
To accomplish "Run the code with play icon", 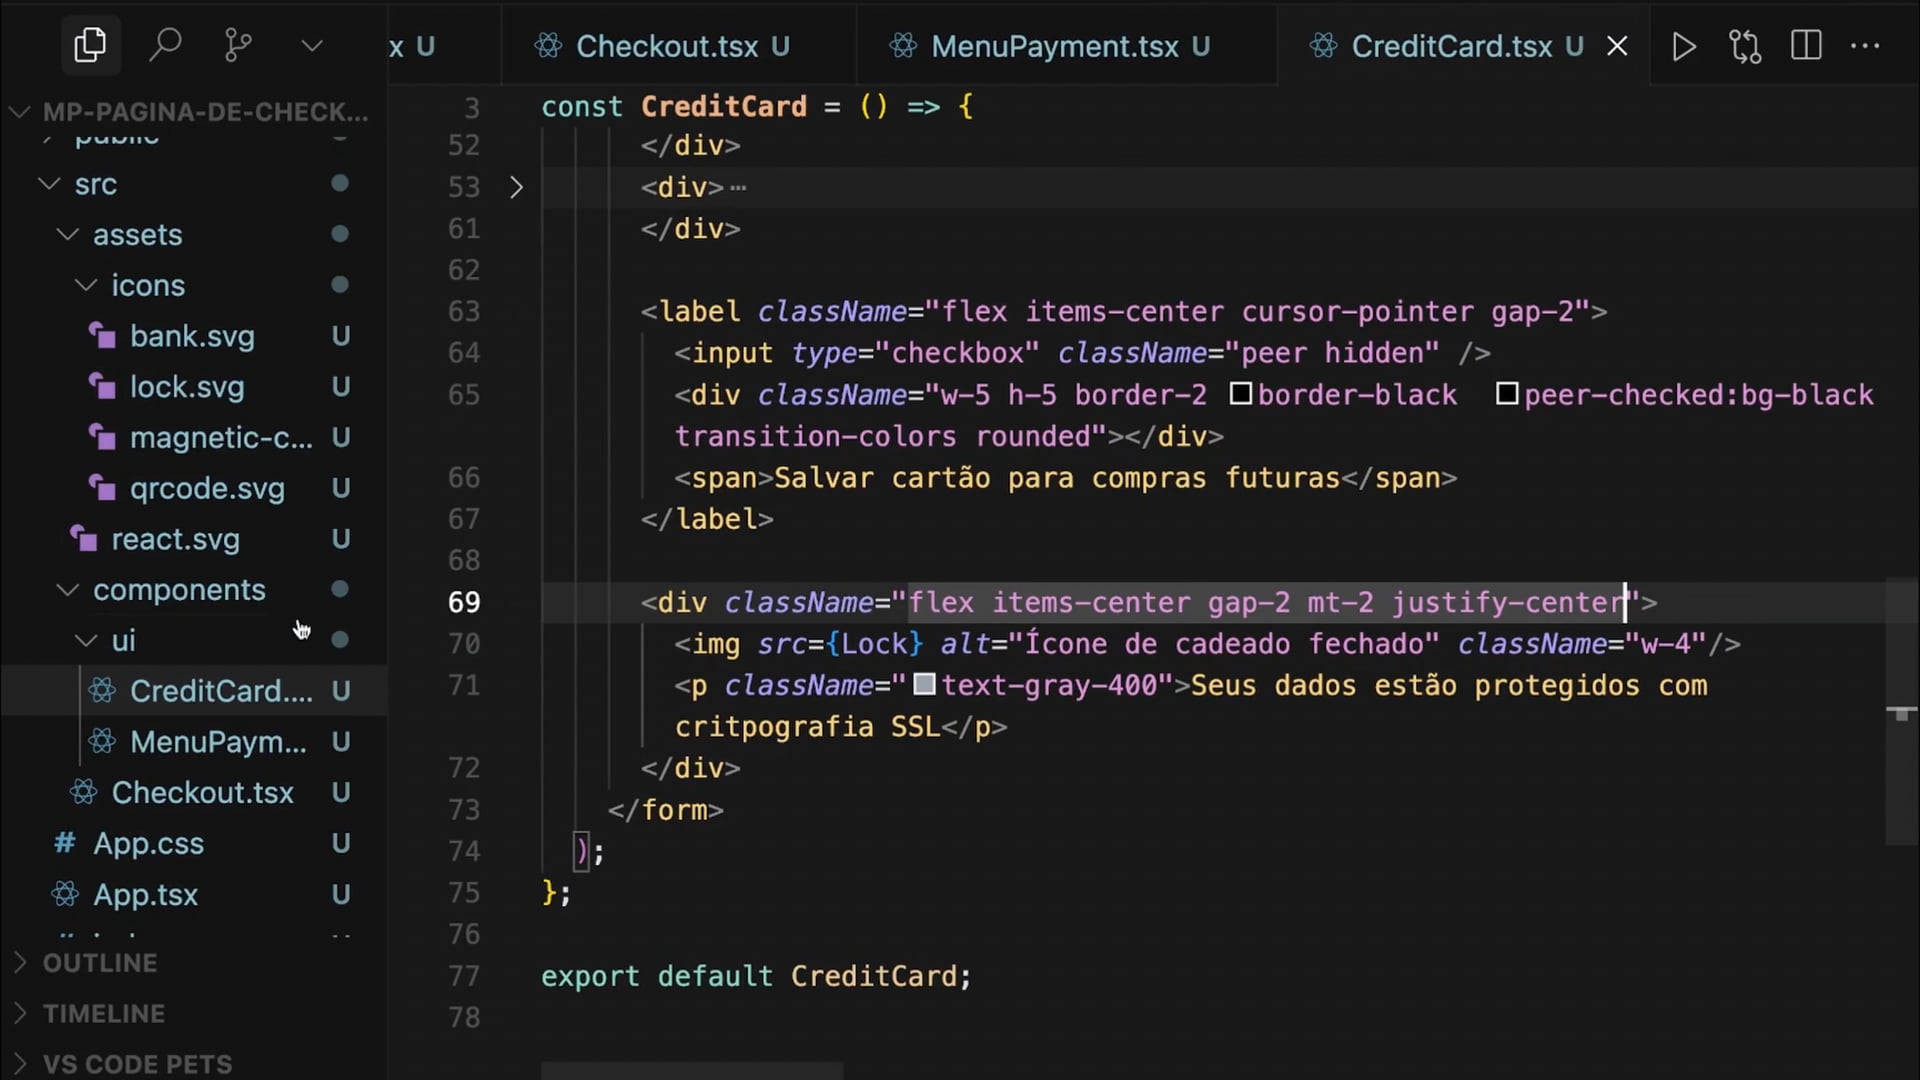I will (x=1684, y=46).
